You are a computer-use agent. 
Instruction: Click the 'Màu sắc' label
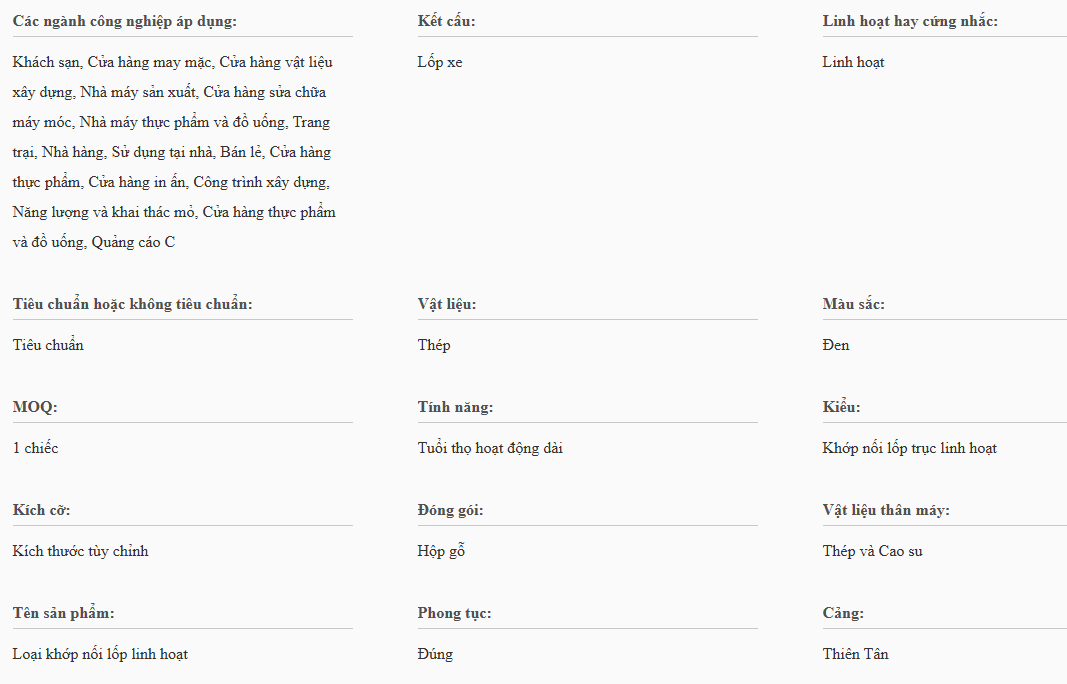[853, 304]
